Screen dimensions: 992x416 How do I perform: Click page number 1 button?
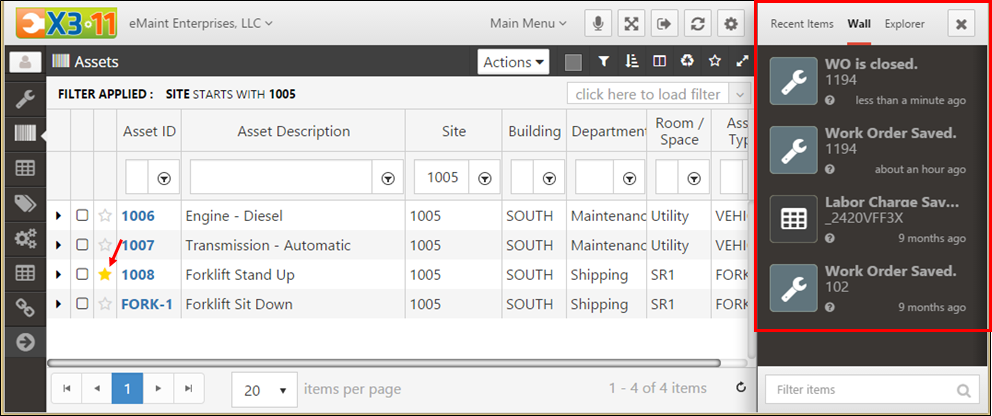pos(127,388)
